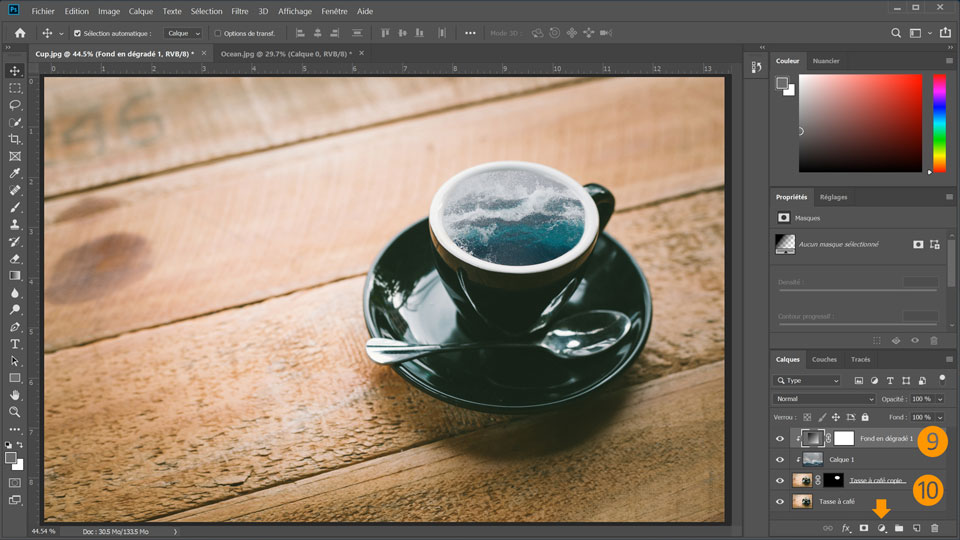Open the Type layer filter dropdown
The width and height of the screenshot is (960, 540).
807,380
